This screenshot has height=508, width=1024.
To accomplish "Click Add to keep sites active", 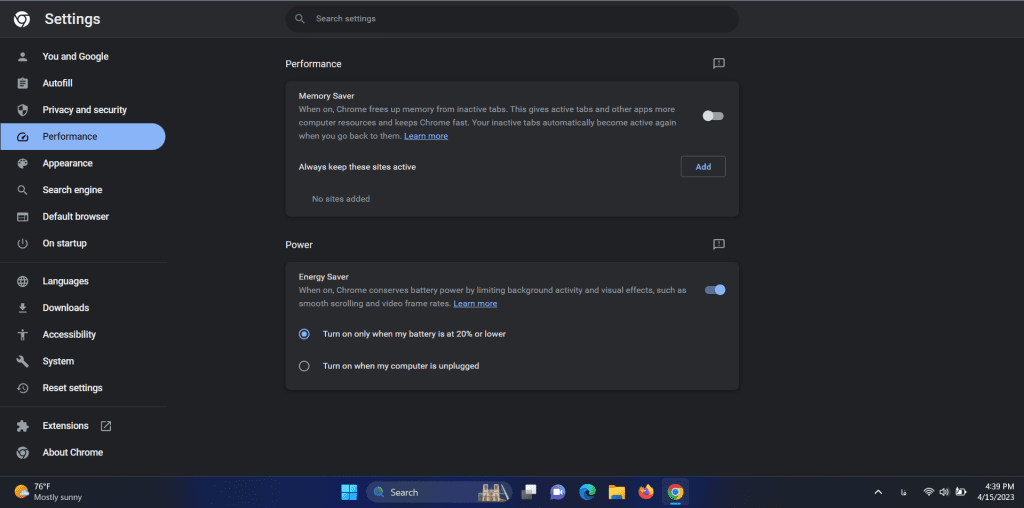I will pyautogui.click(x=703, y=167).
